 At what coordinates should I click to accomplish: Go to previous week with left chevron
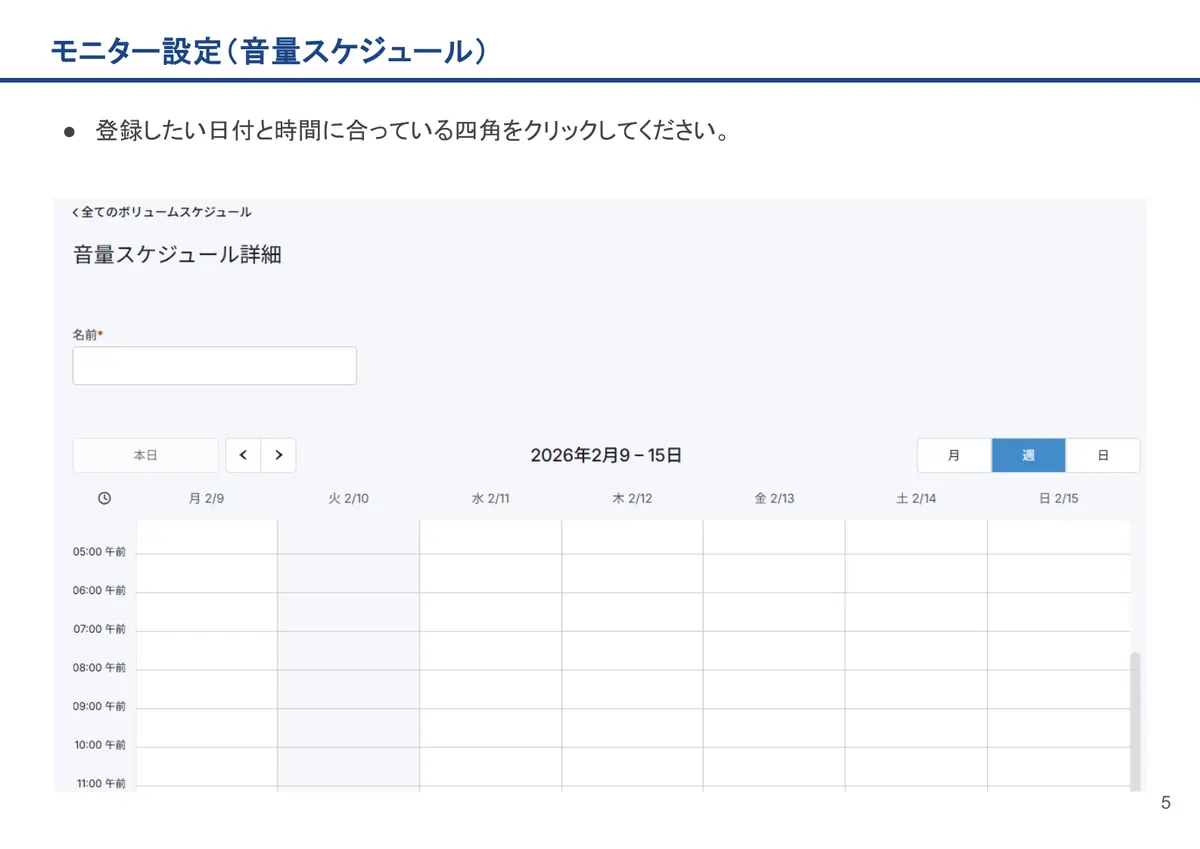243,455
